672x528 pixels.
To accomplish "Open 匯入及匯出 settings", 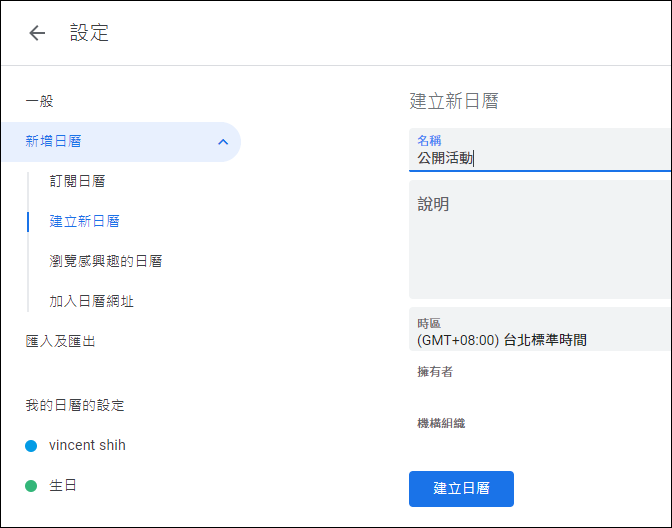I will point(60,341).
